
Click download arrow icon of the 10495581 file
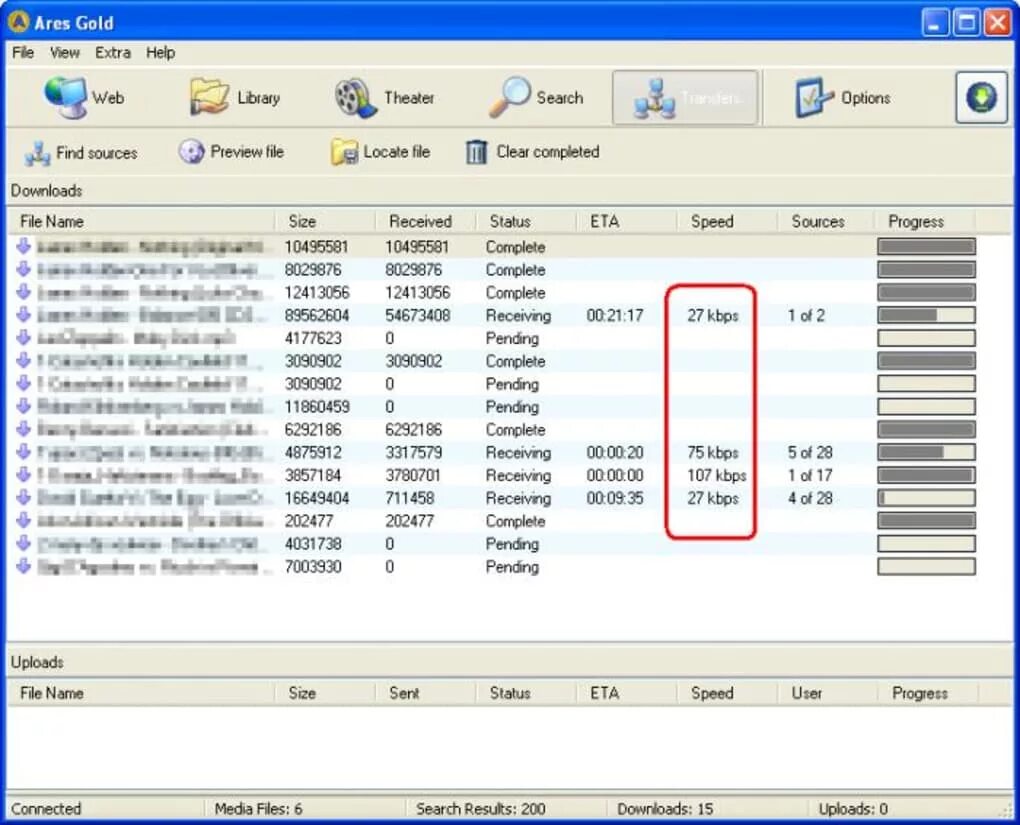click(x=23, y=246)
